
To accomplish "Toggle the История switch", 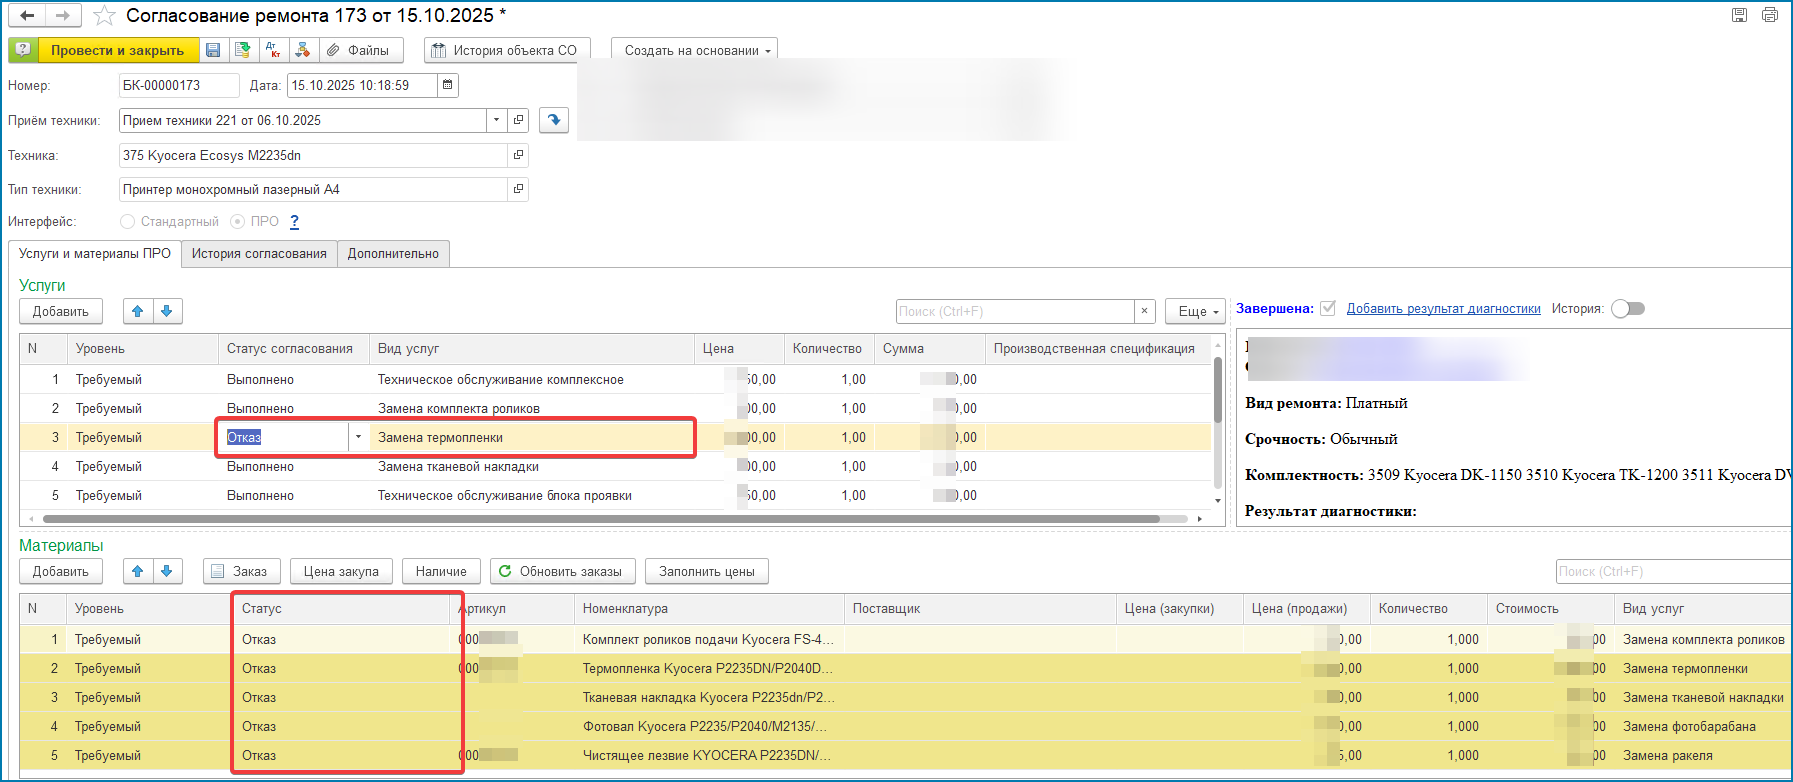I will [1627, 309].
